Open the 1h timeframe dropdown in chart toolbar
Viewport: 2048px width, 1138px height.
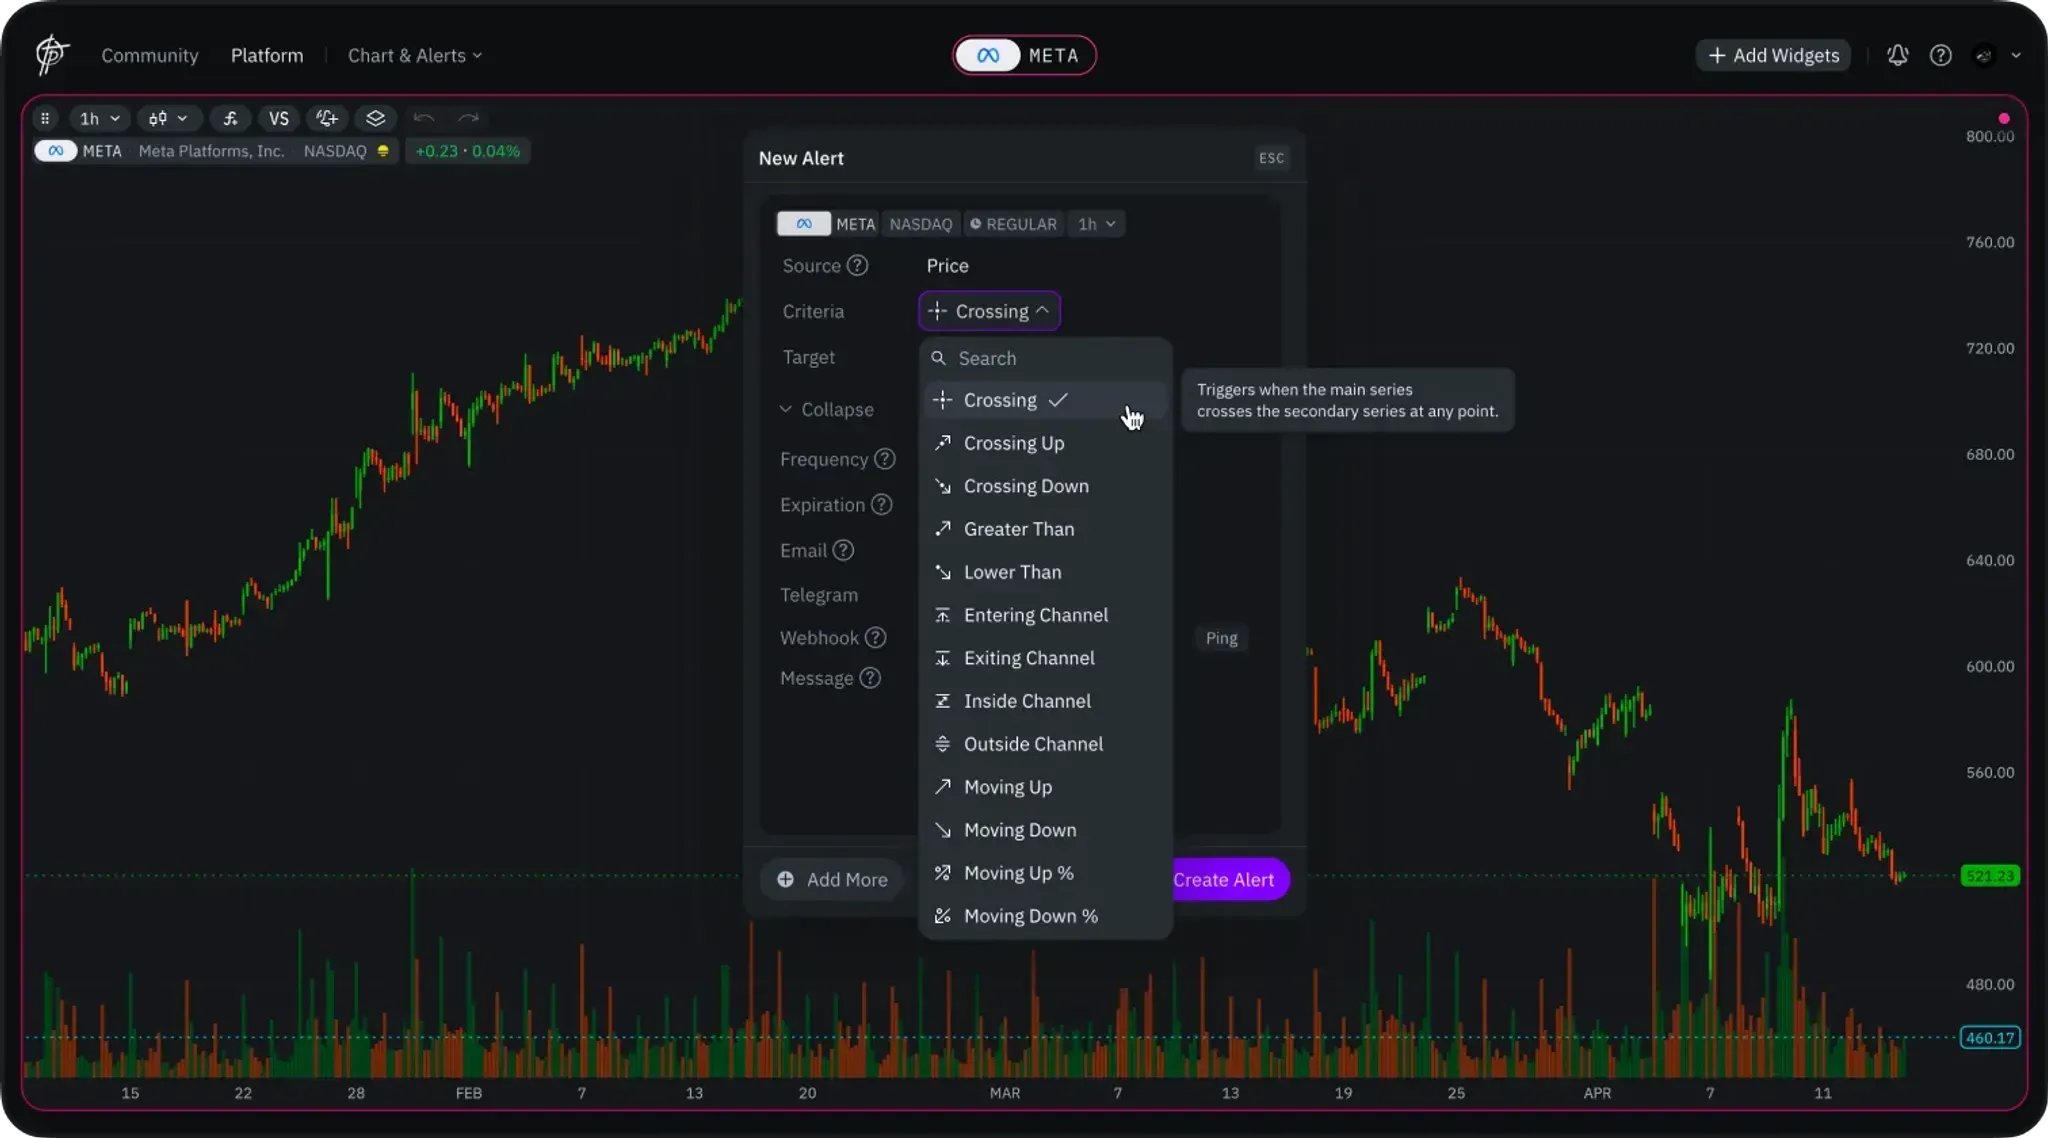tap(99, 118)
